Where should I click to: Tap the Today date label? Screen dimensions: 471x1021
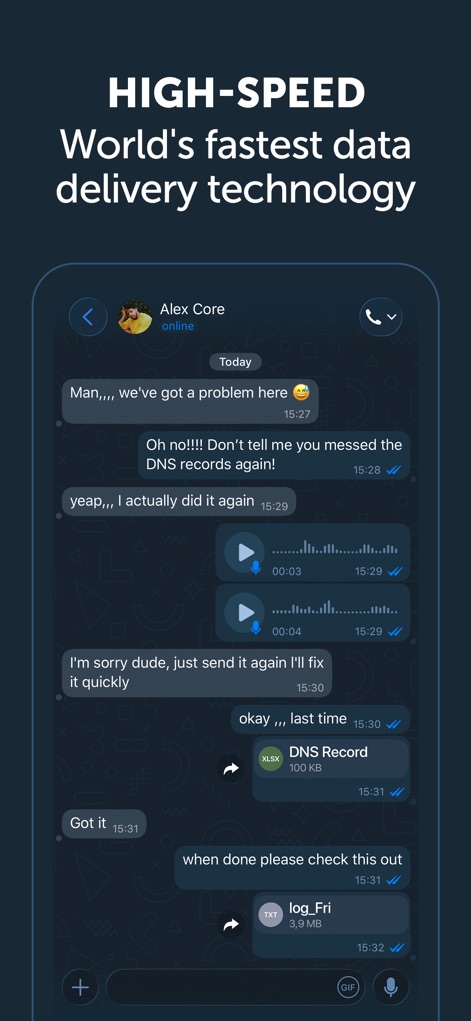click(x=235, y=362)
